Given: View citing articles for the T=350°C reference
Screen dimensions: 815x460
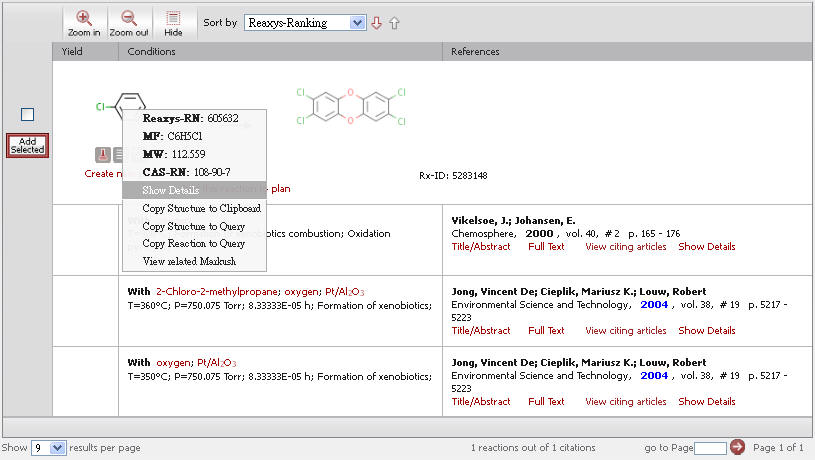Looking at the screenshot, I should click(x=625, y=401).
